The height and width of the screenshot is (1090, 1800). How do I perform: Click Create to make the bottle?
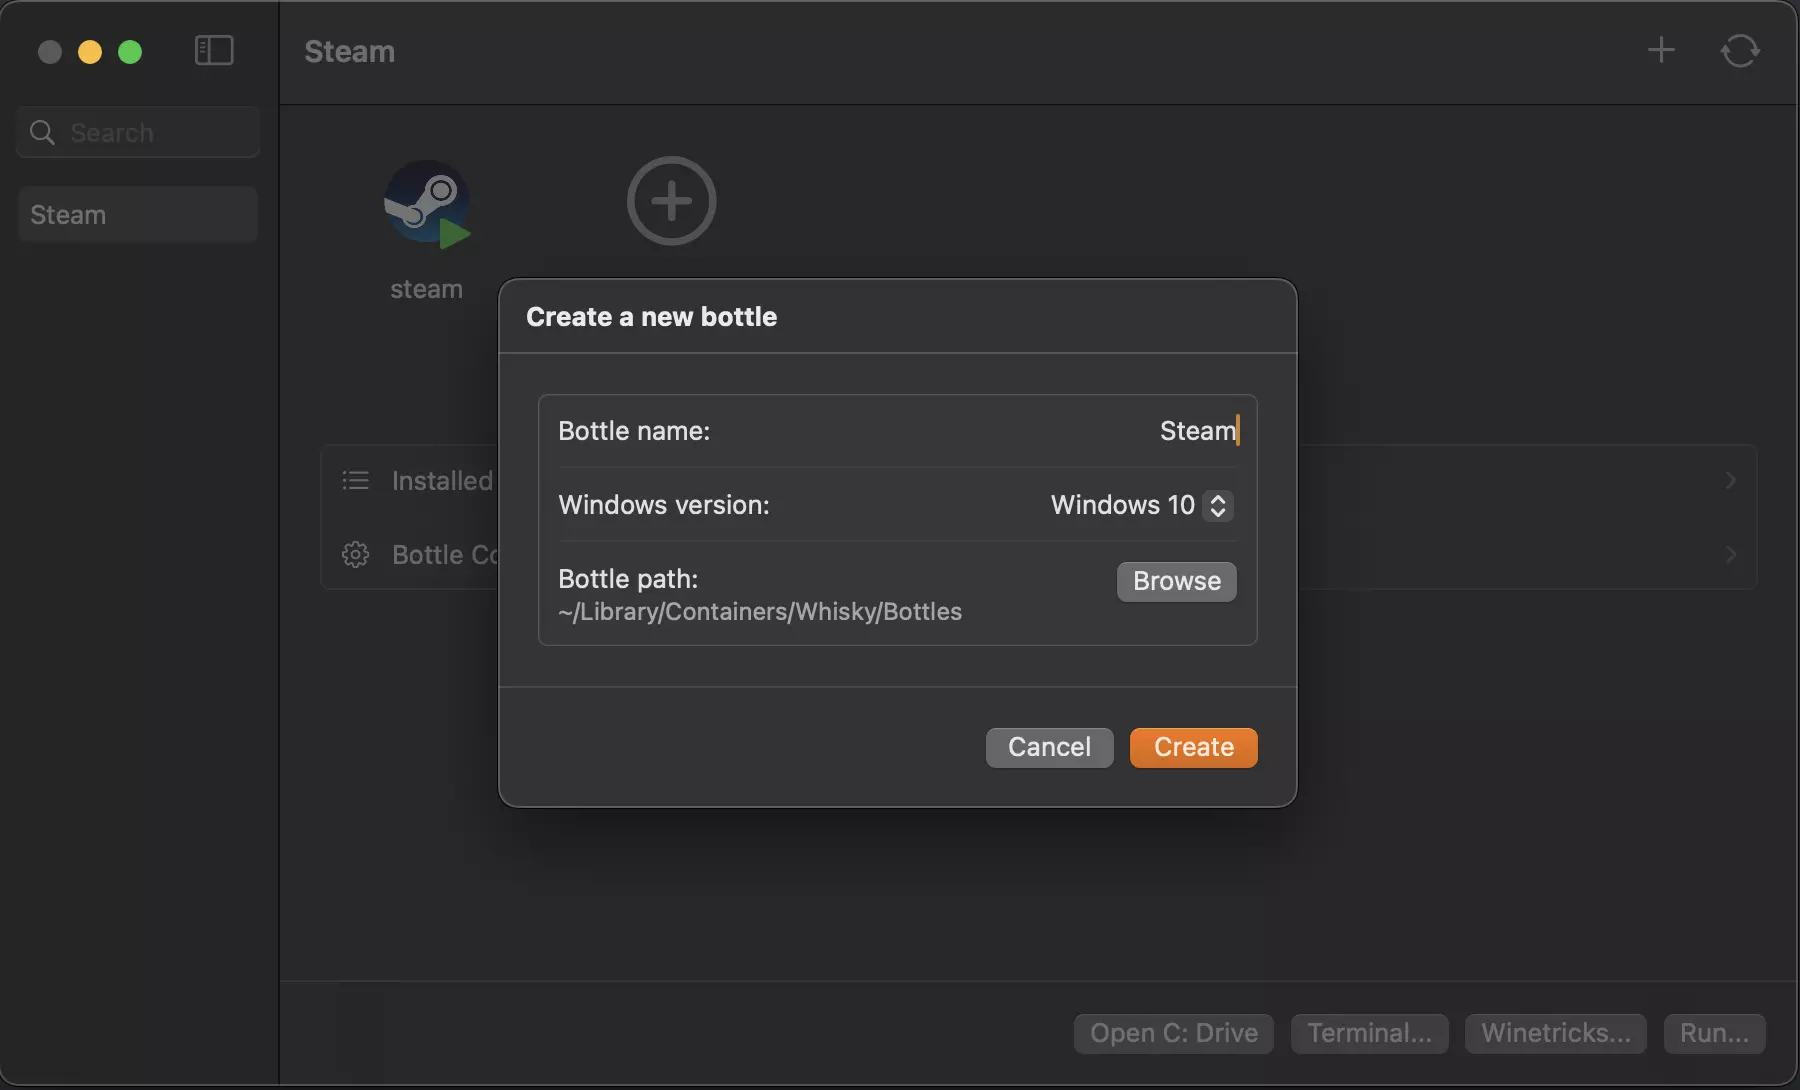[1194, 747]
